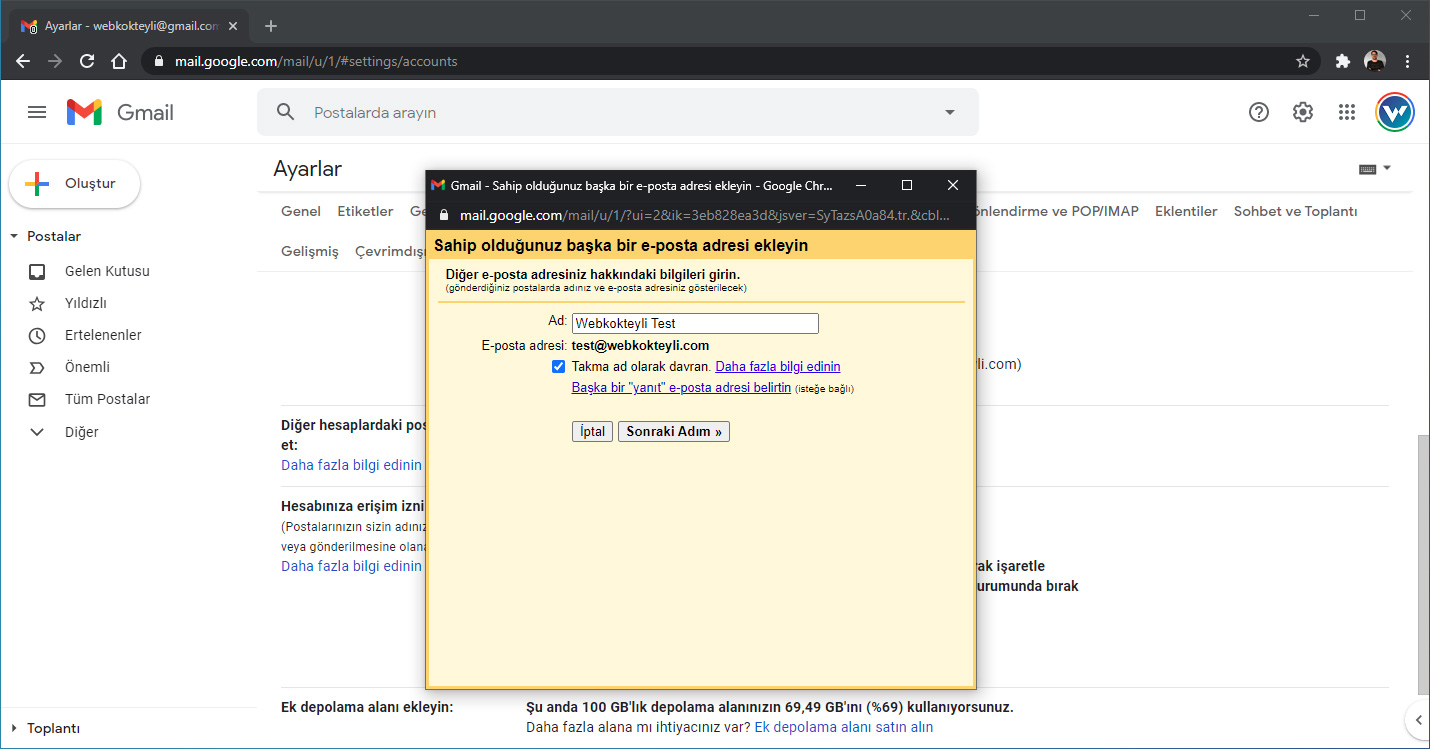Image resolution: width=1430 pixels, height=749 pixels.
Task: Open the input tools keyboard dropdown
Action: (x=1375, y=169)
